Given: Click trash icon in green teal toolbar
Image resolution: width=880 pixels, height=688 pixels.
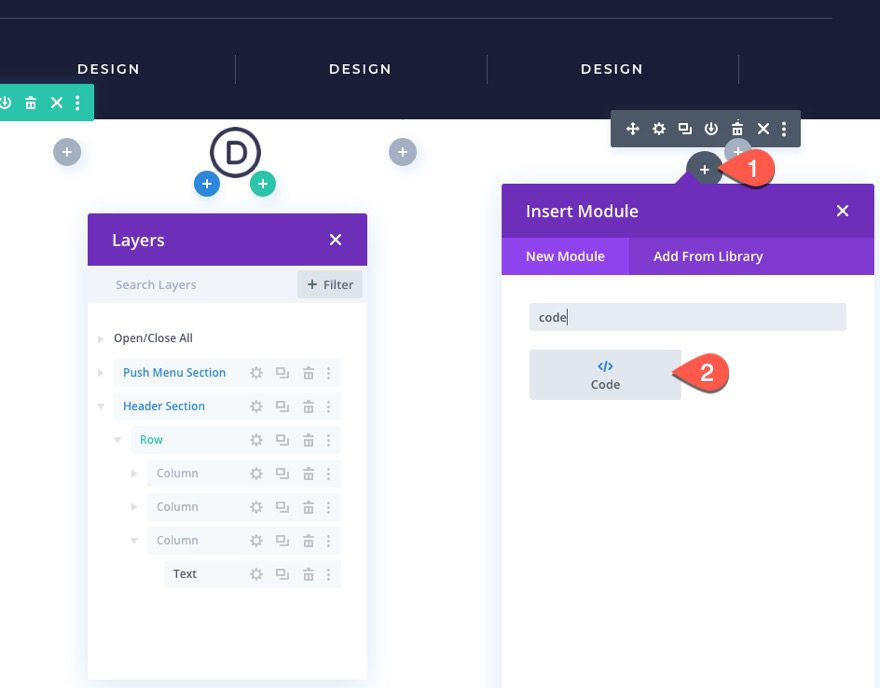Looking at the screenshot, I should 31,102.
